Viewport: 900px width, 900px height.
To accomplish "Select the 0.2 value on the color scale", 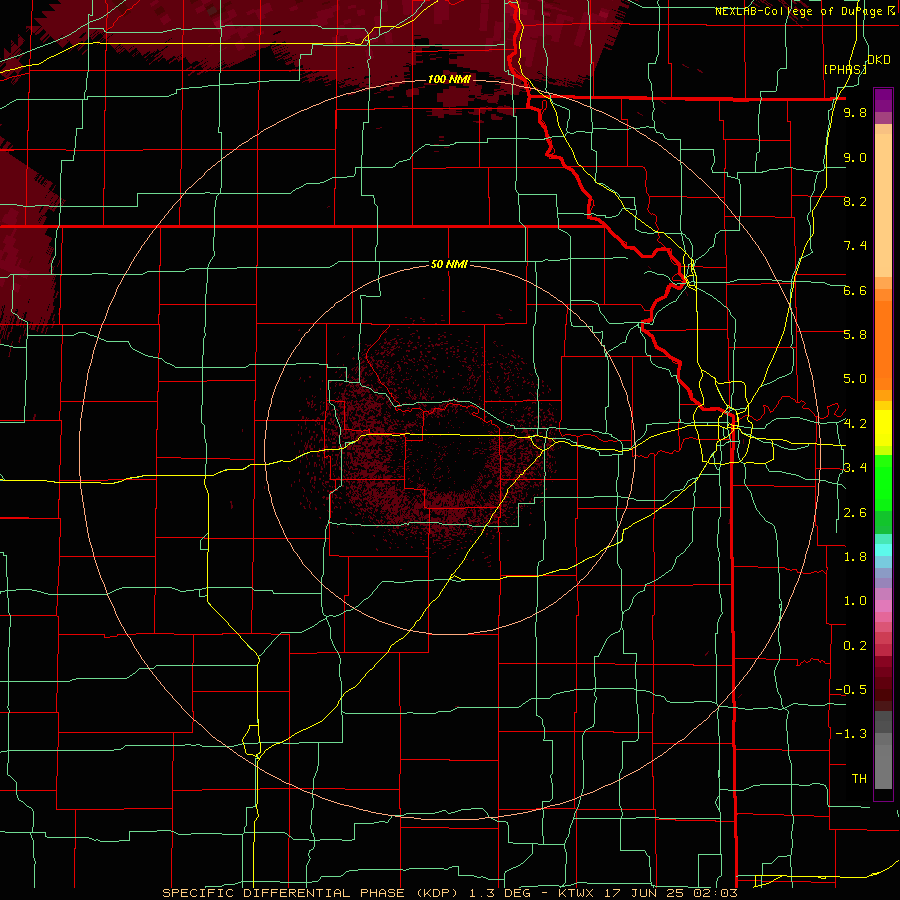I will [855, 646].
